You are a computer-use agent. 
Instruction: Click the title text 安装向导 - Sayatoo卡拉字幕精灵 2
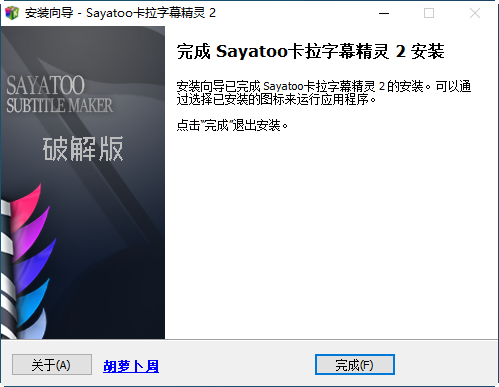click(x=120, y=13)
